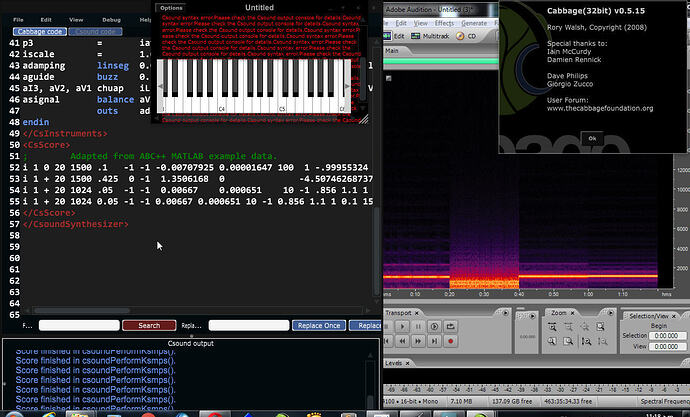
Task: Select the Cabbage code tab
Action: pyautogui.click(x=38, y=32)
